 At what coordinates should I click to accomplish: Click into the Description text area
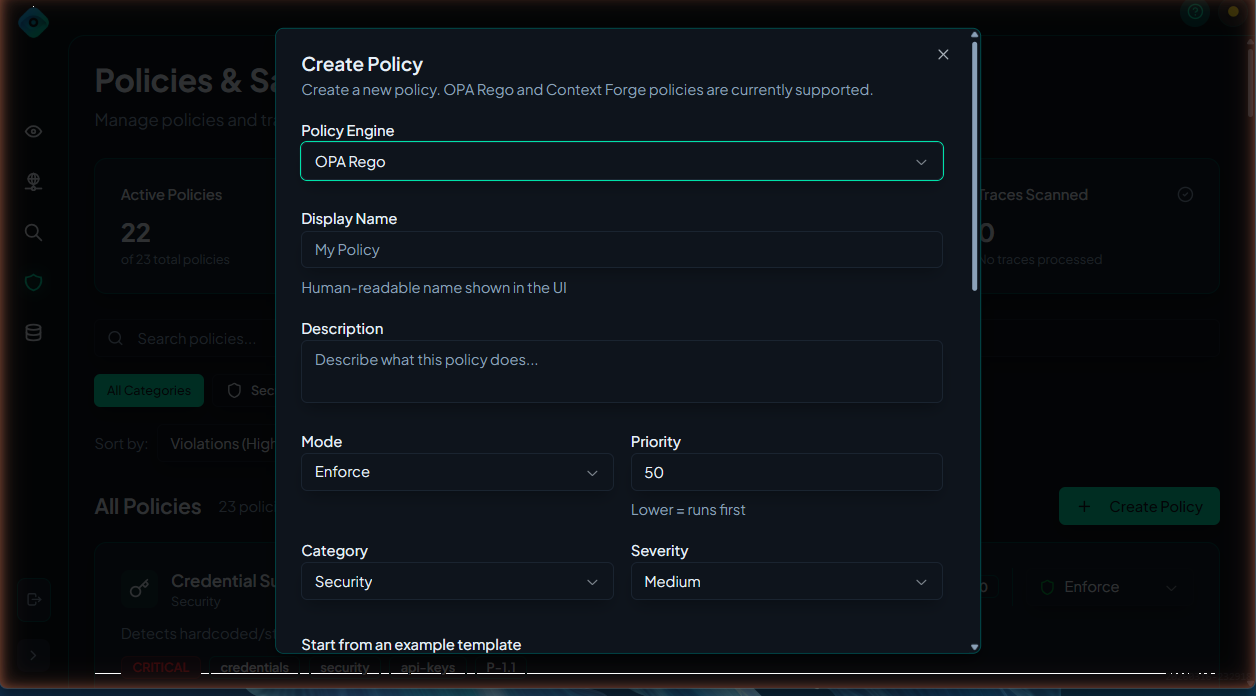(x=621, y=371)
